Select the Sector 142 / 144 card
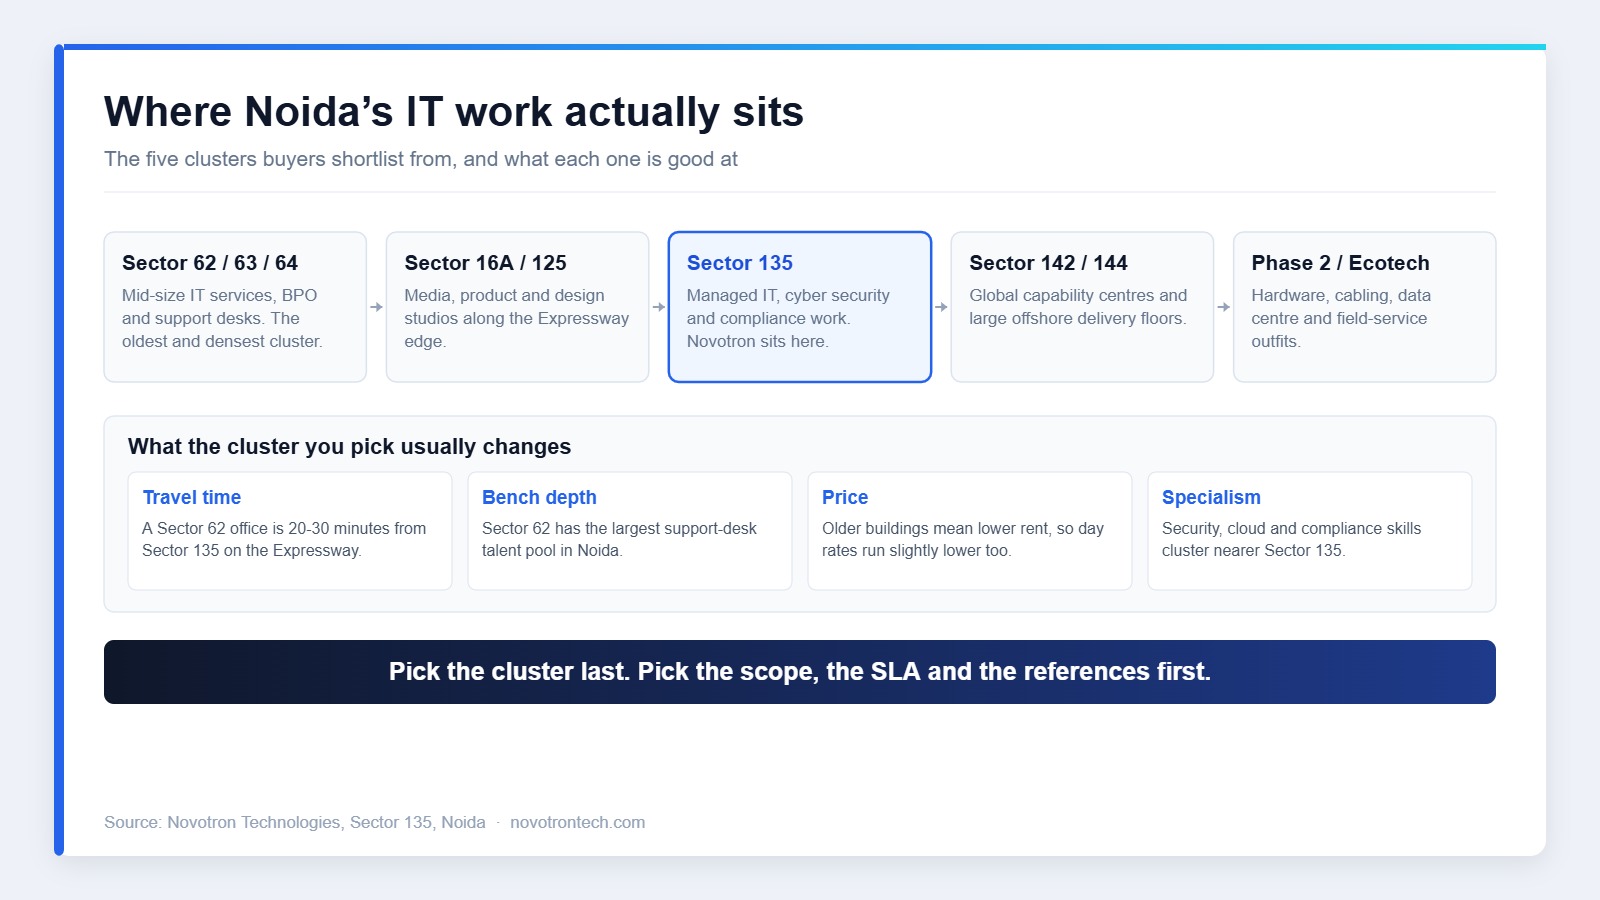This screenshot has width=1600, height=900. point(1082,307)
